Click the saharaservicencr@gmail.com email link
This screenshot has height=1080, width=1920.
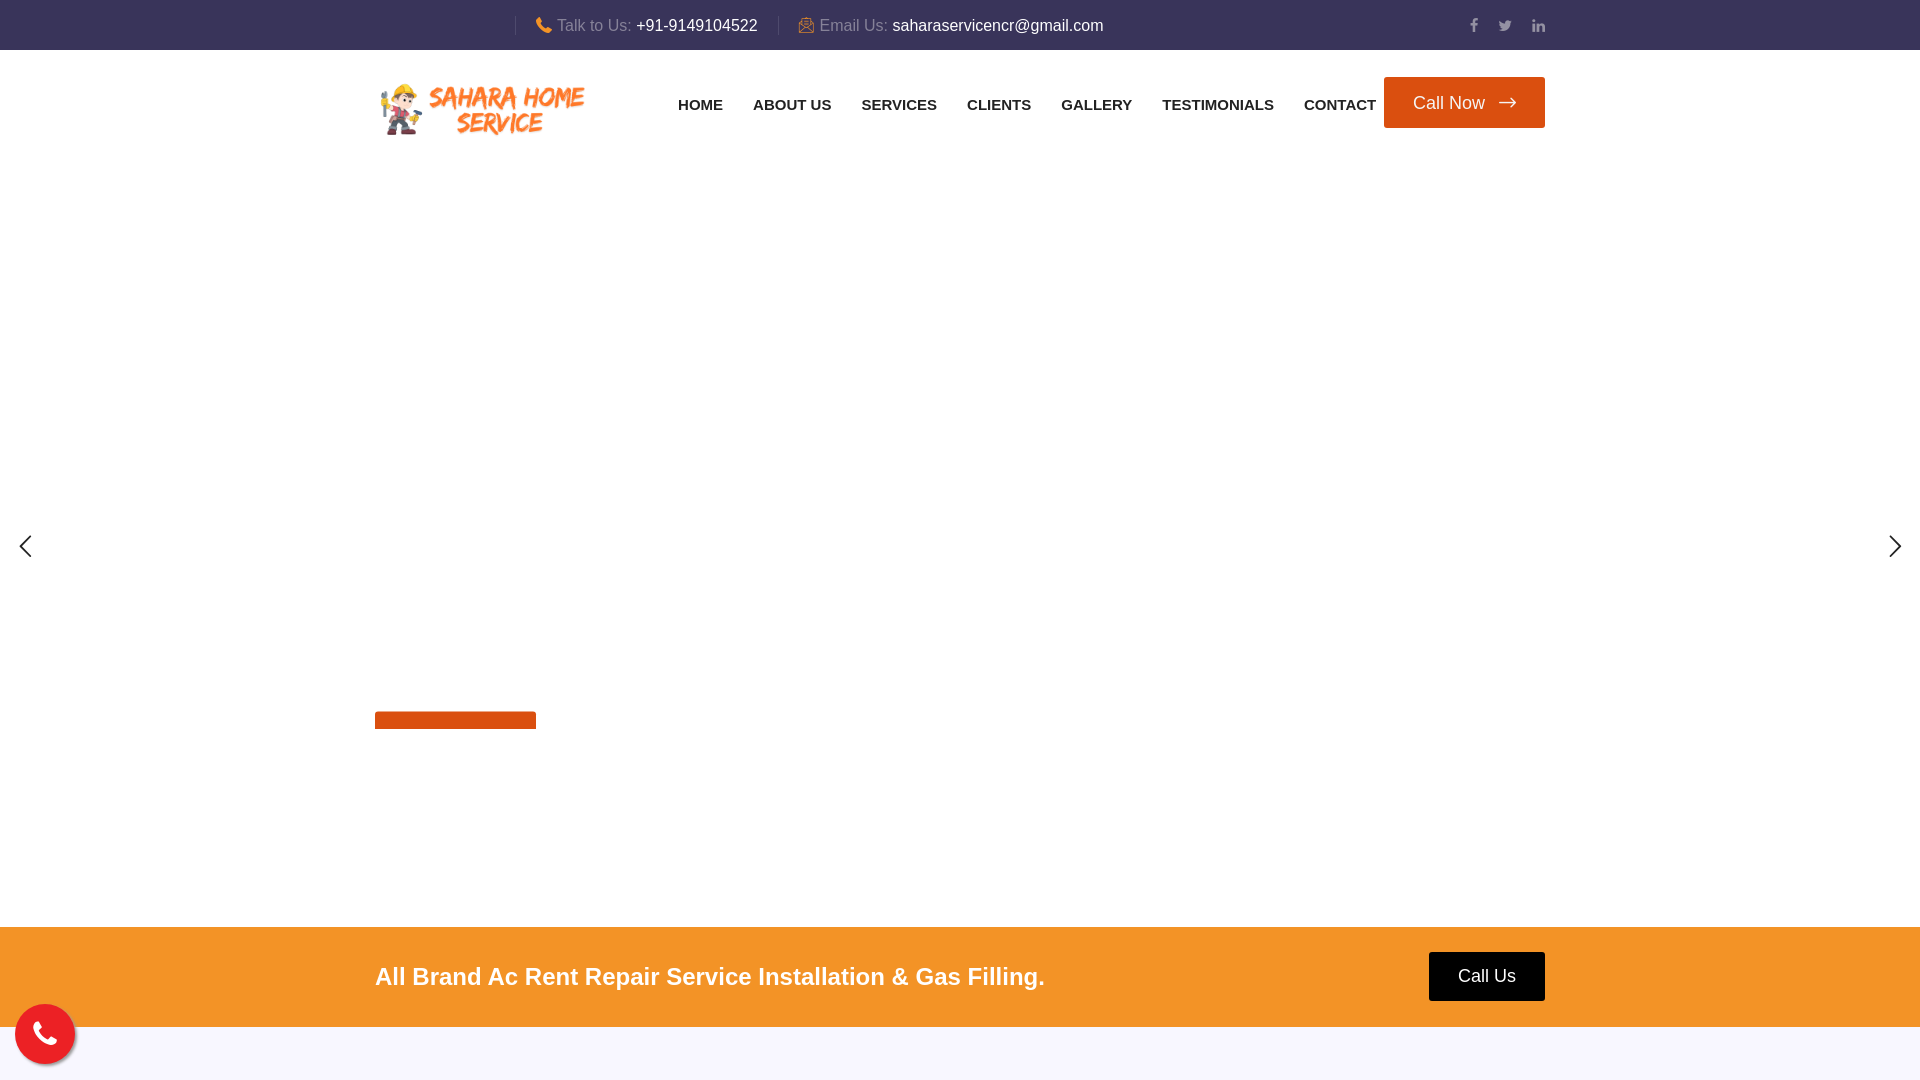coord(998,25)
